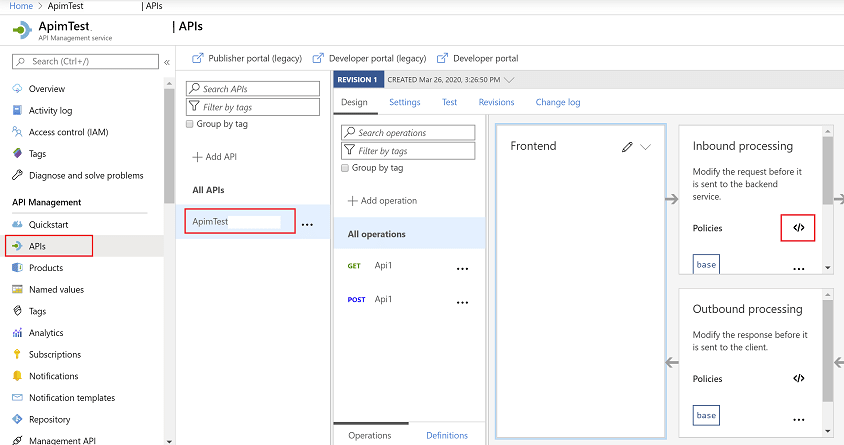This screenshot has height=445, width=844.
Task: Open Overview in the sidebar
Action: (46, 89)
